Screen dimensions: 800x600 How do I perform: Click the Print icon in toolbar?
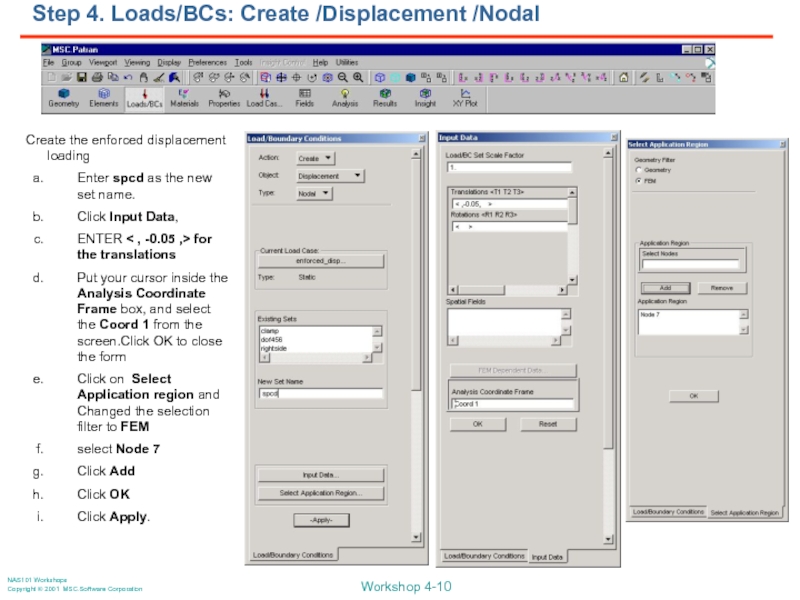click(97, 76)
